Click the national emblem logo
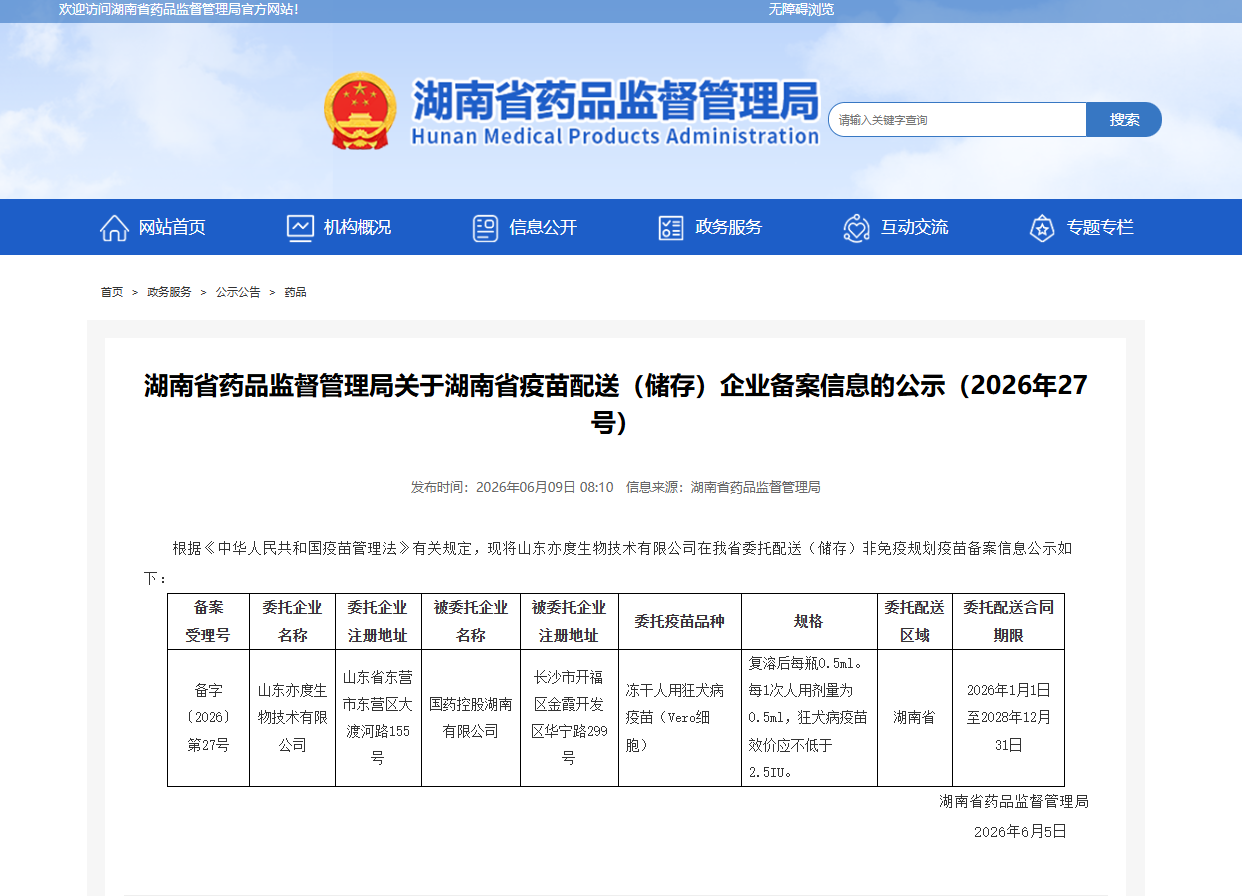This screenshot has height=896, width=1242. 360,111
